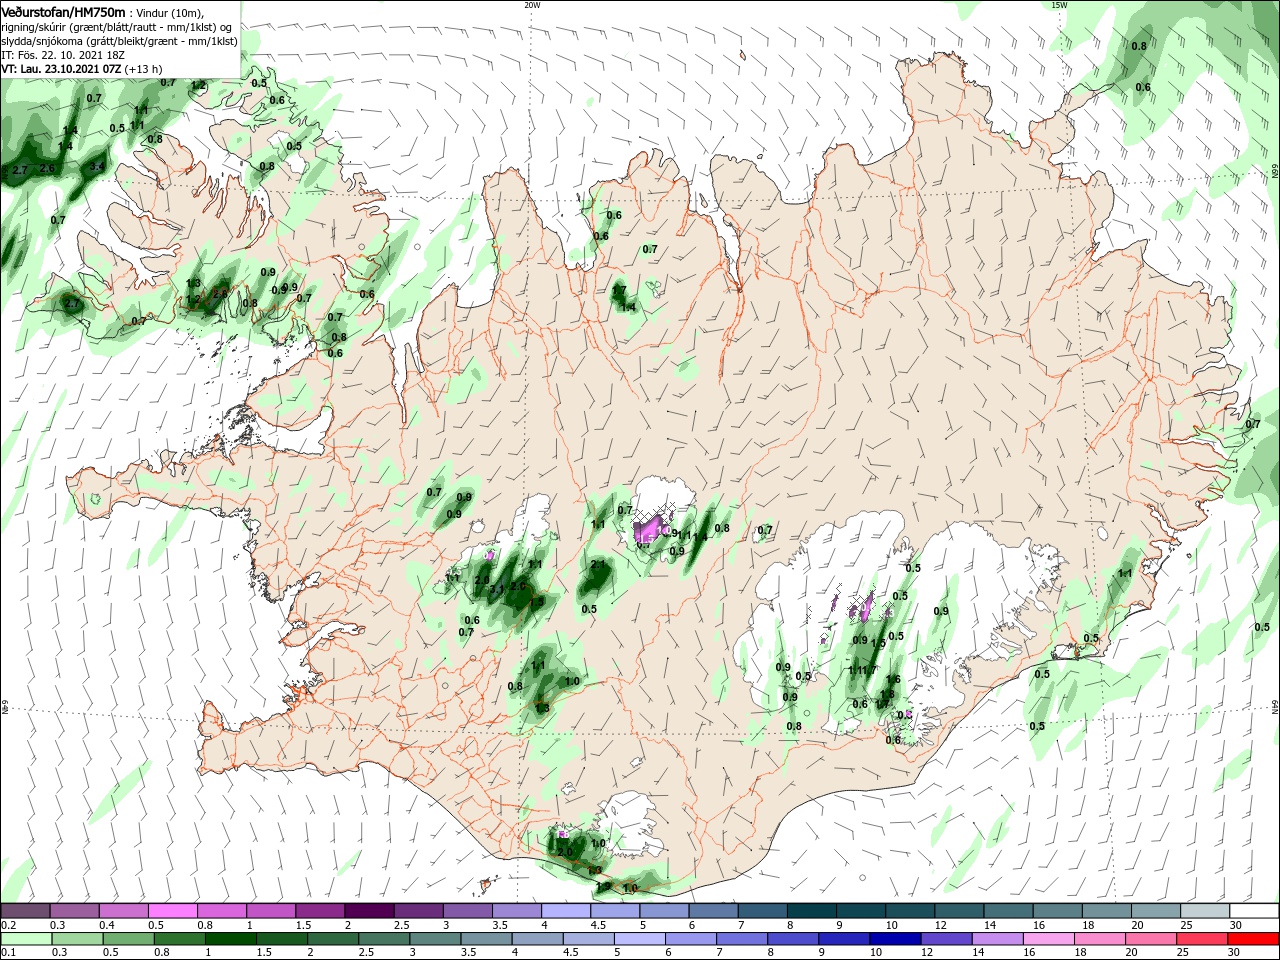Pick the bottom-row grey-blue swatch labeled 3.5
Image resolution: width=1280 pixels, height=960 pixels.
point(486,939)
